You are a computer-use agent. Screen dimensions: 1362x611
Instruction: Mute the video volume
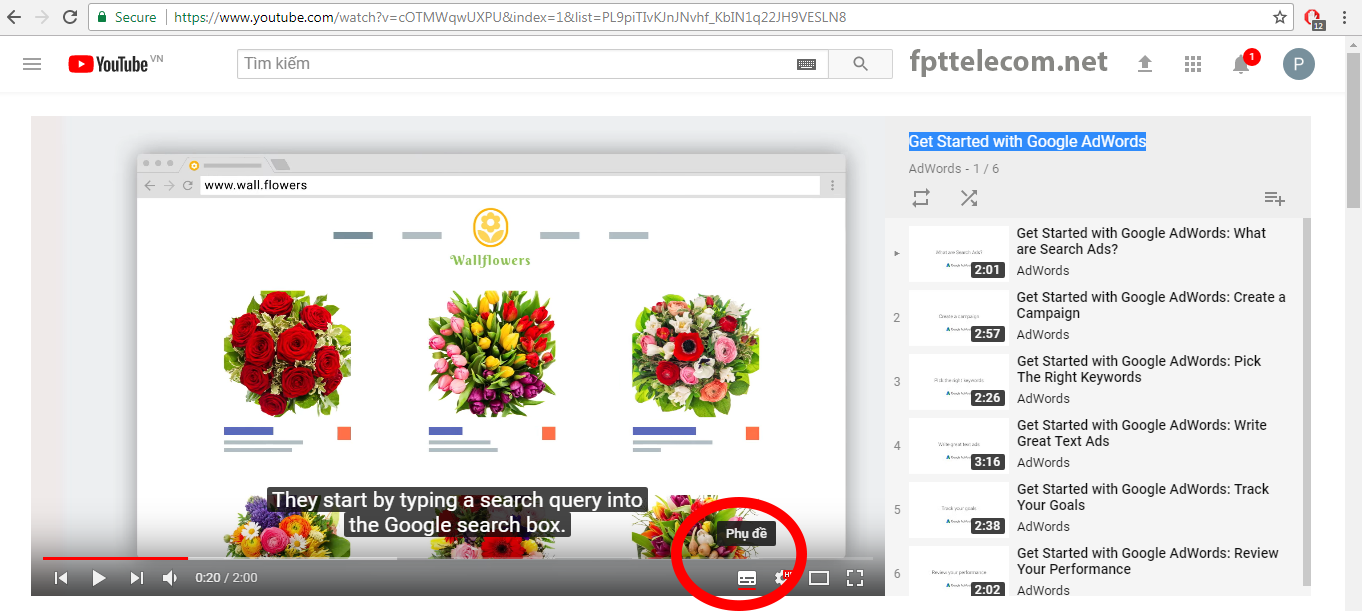(x=171, y=578)
